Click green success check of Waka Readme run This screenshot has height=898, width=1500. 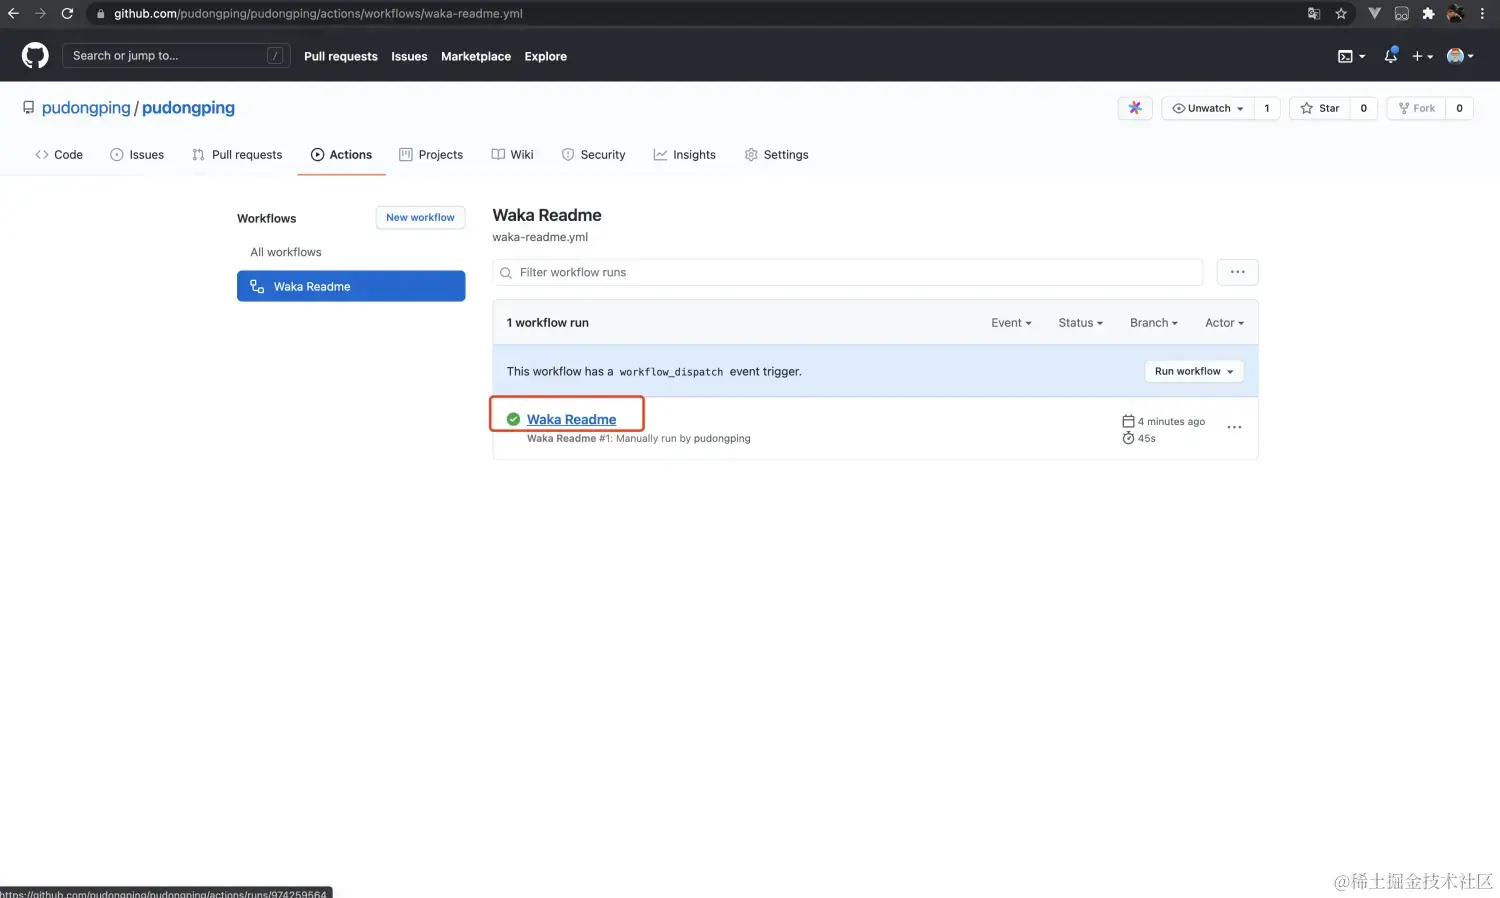pyautogui.click(x=513, y=419)
